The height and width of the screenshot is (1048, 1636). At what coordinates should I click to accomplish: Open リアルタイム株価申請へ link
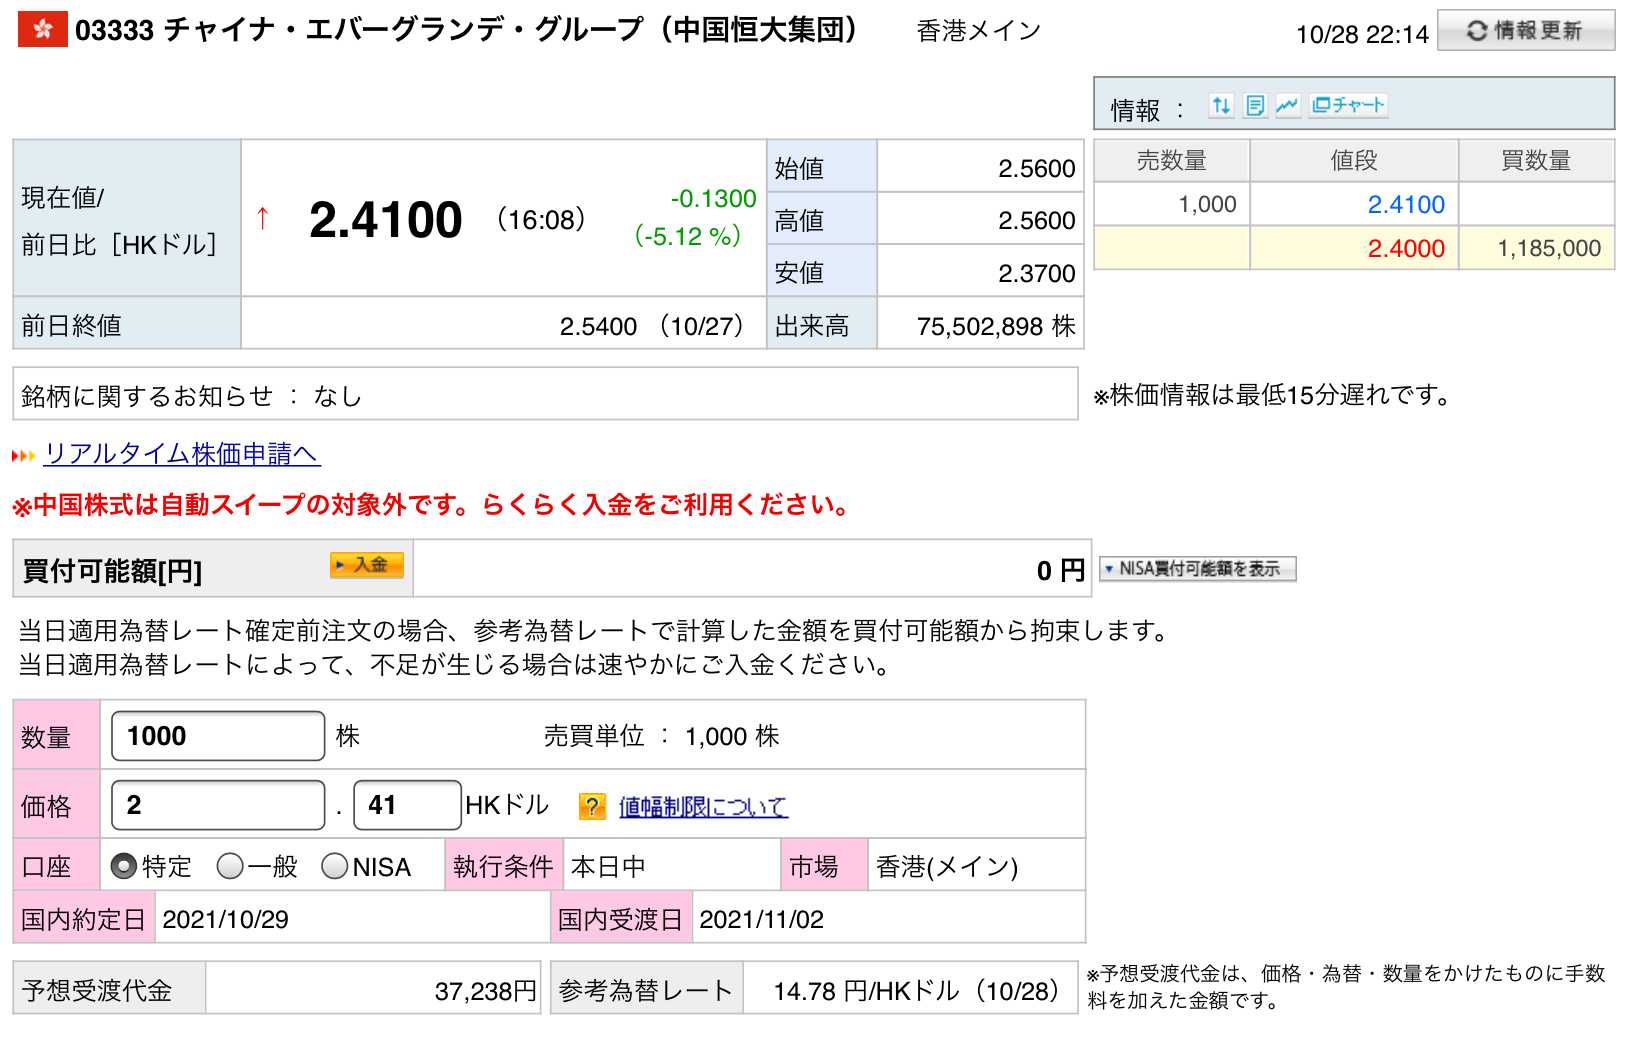pos(181,454)
